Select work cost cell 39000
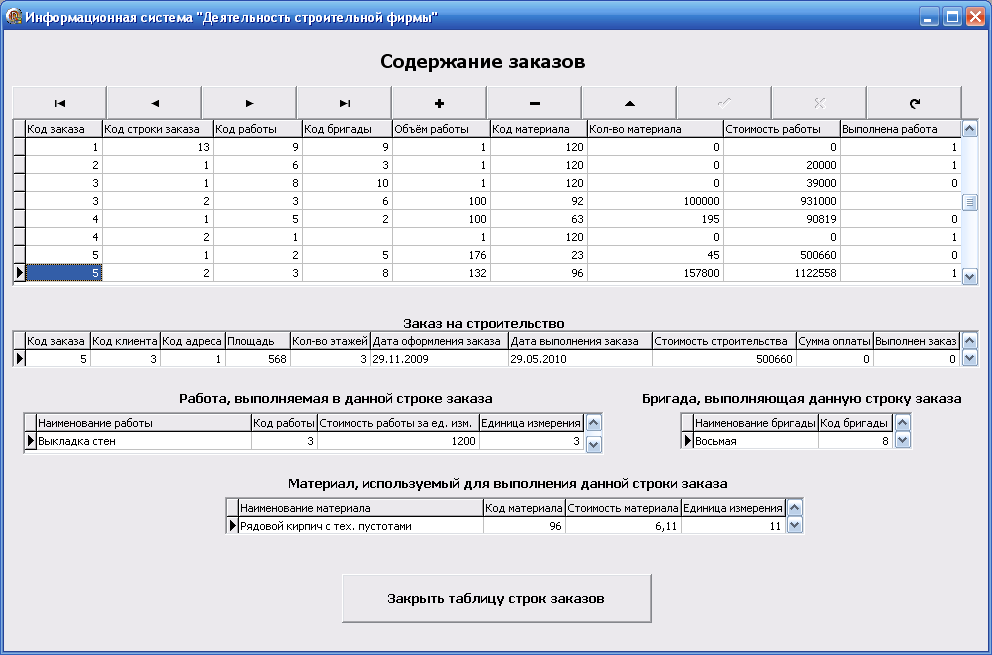The height and width of the screenshot is (655, 992). tap(781, 184)
